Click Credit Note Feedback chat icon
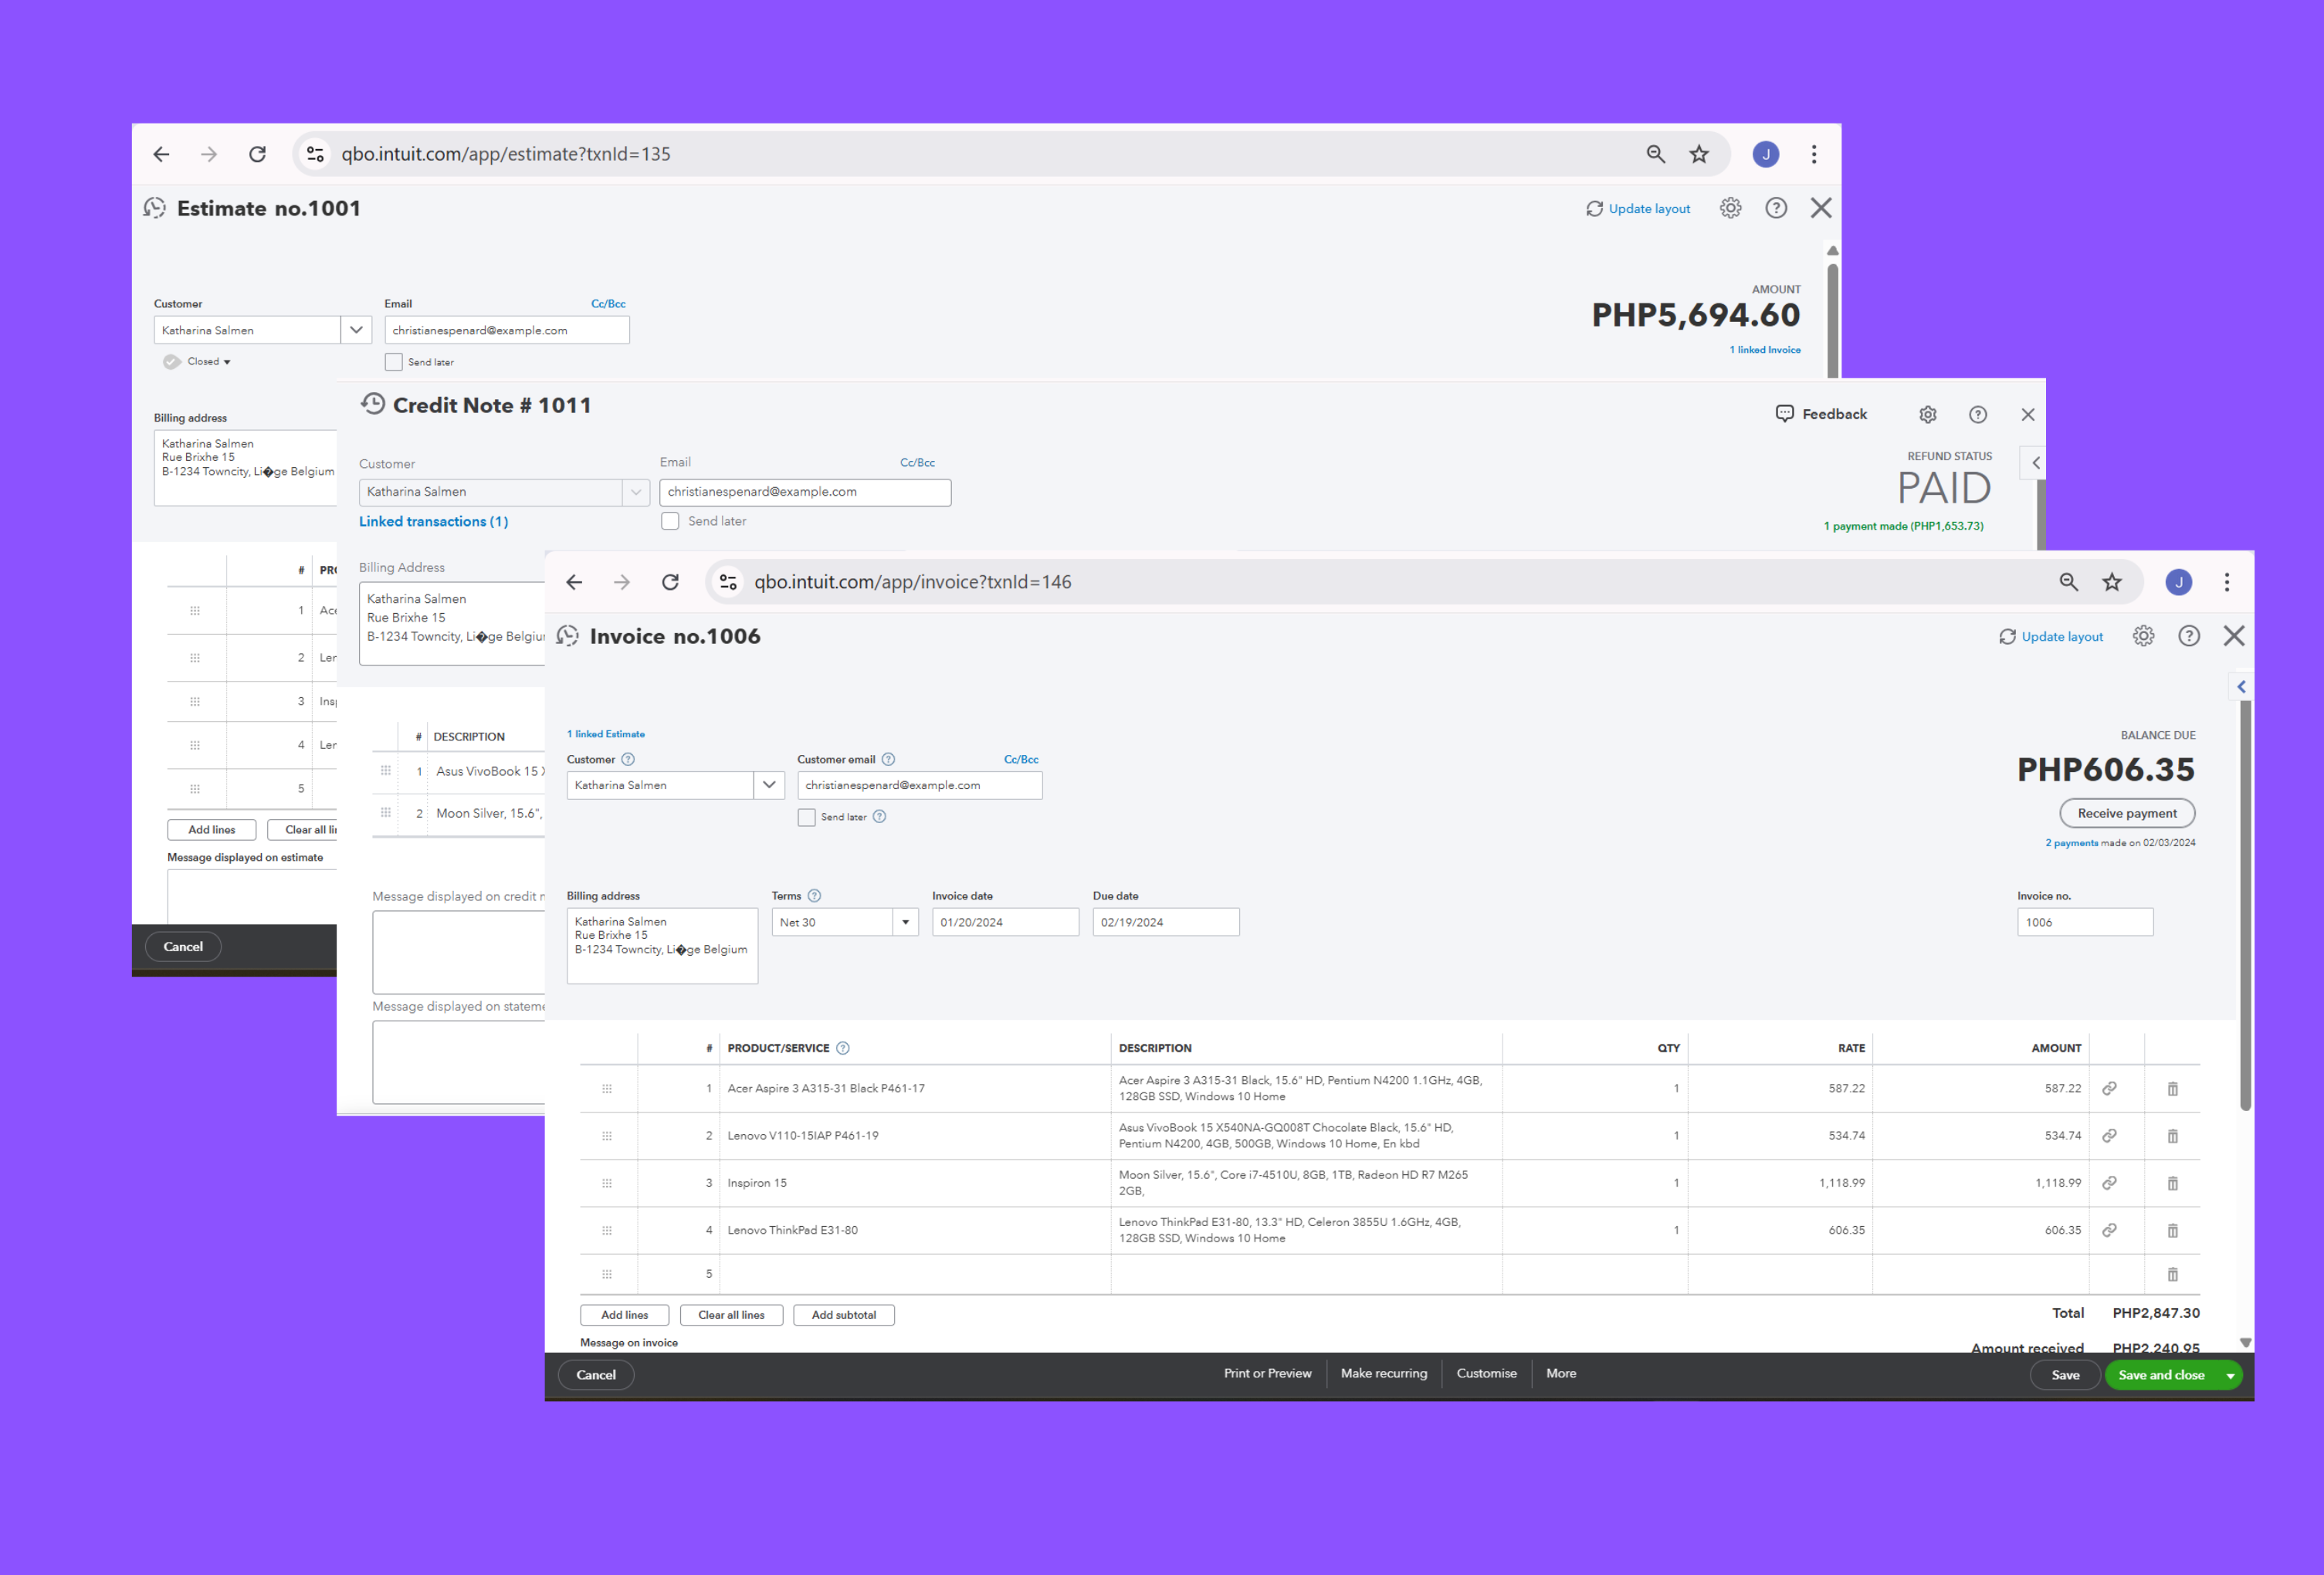 coord(1784,414)
